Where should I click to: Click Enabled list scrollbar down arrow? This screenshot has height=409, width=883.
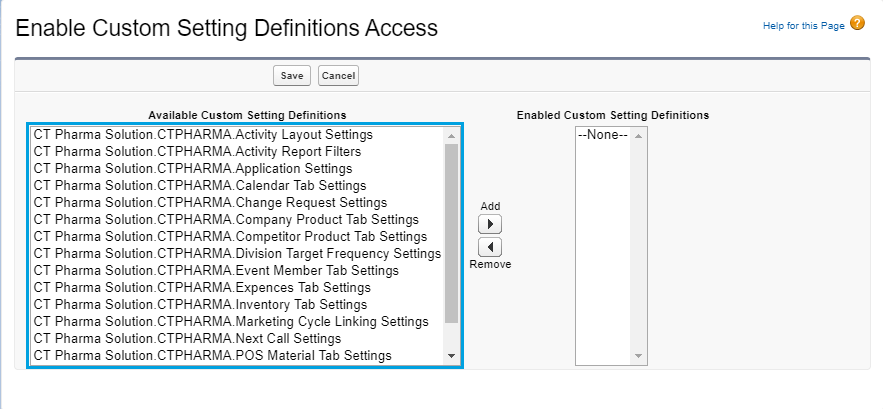pos(639,356)
